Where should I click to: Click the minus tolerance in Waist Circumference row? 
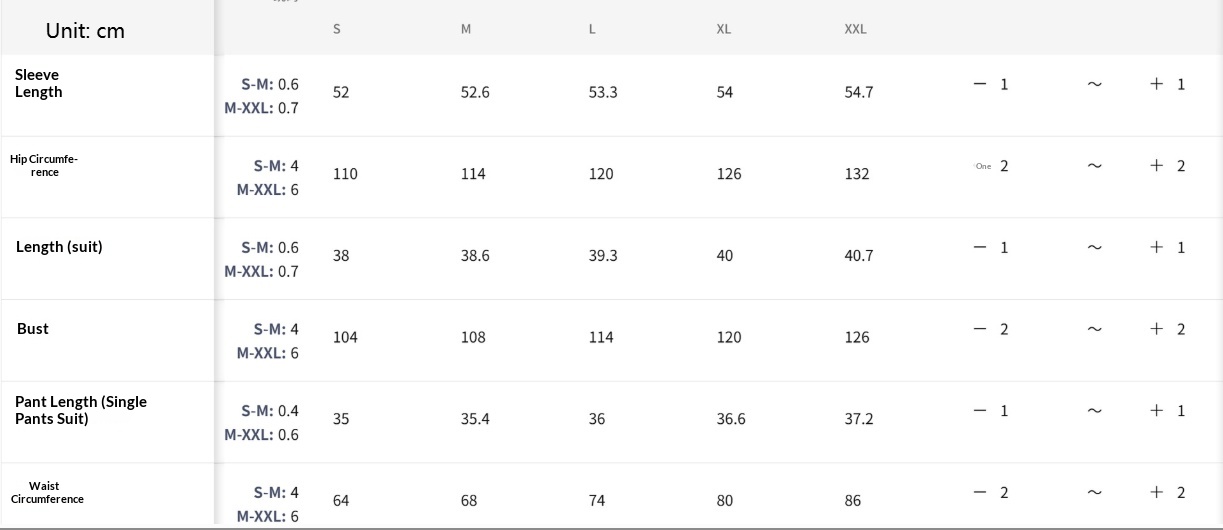coord(991,492)
